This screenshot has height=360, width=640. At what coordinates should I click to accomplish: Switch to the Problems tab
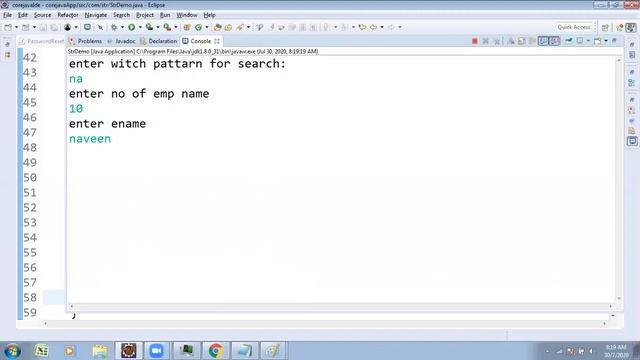coord(85,41)
